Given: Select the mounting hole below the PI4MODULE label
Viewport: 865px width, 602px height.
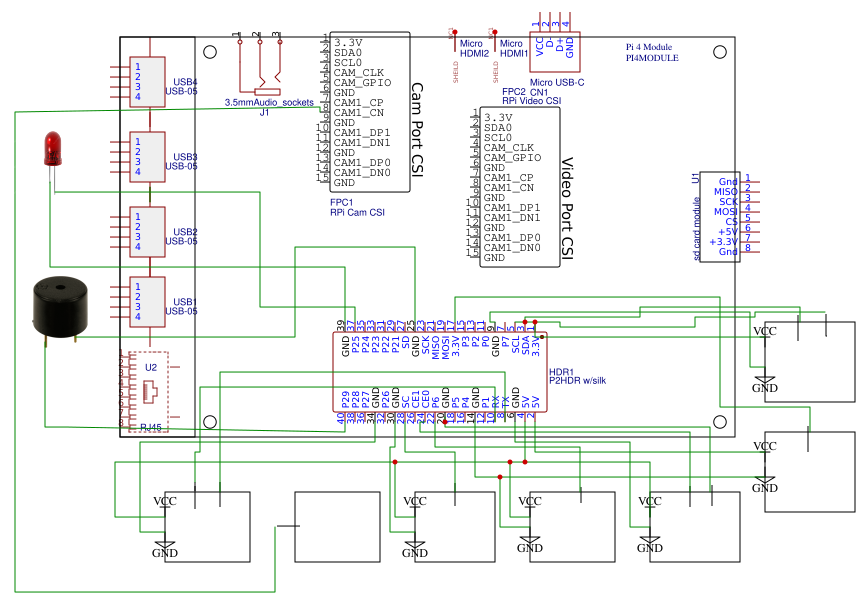Looking at the screenshot, I should tap(720, 52).
